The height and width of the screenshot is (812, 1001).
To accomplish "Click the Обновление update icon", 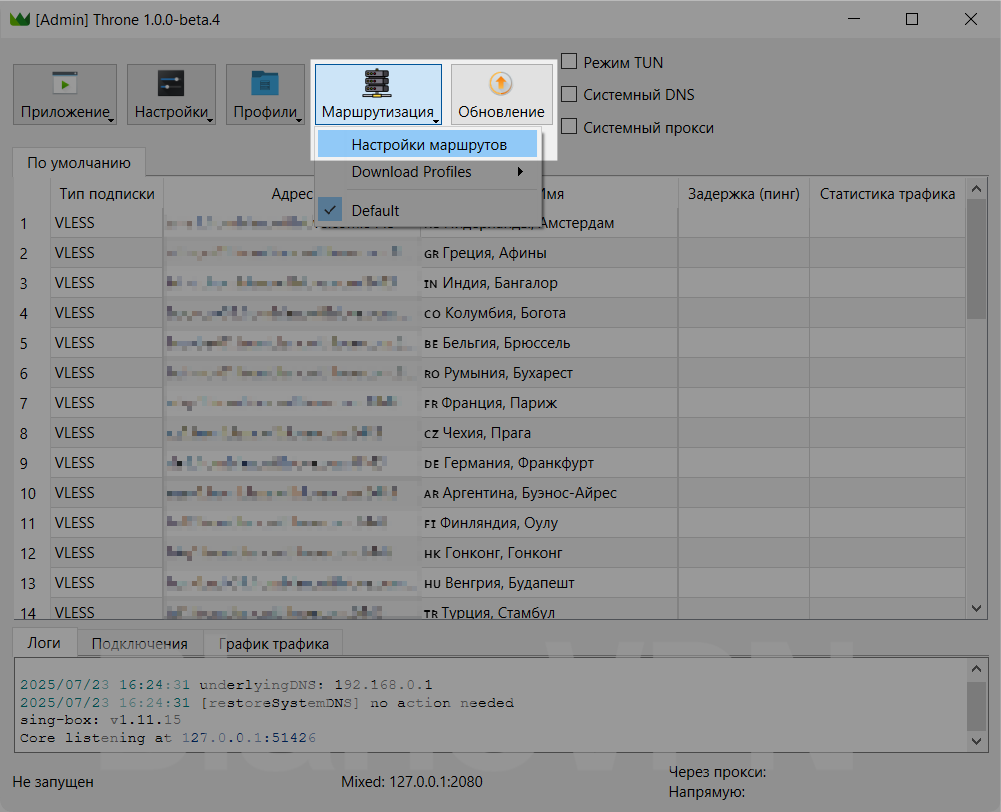I will point(501,84).
